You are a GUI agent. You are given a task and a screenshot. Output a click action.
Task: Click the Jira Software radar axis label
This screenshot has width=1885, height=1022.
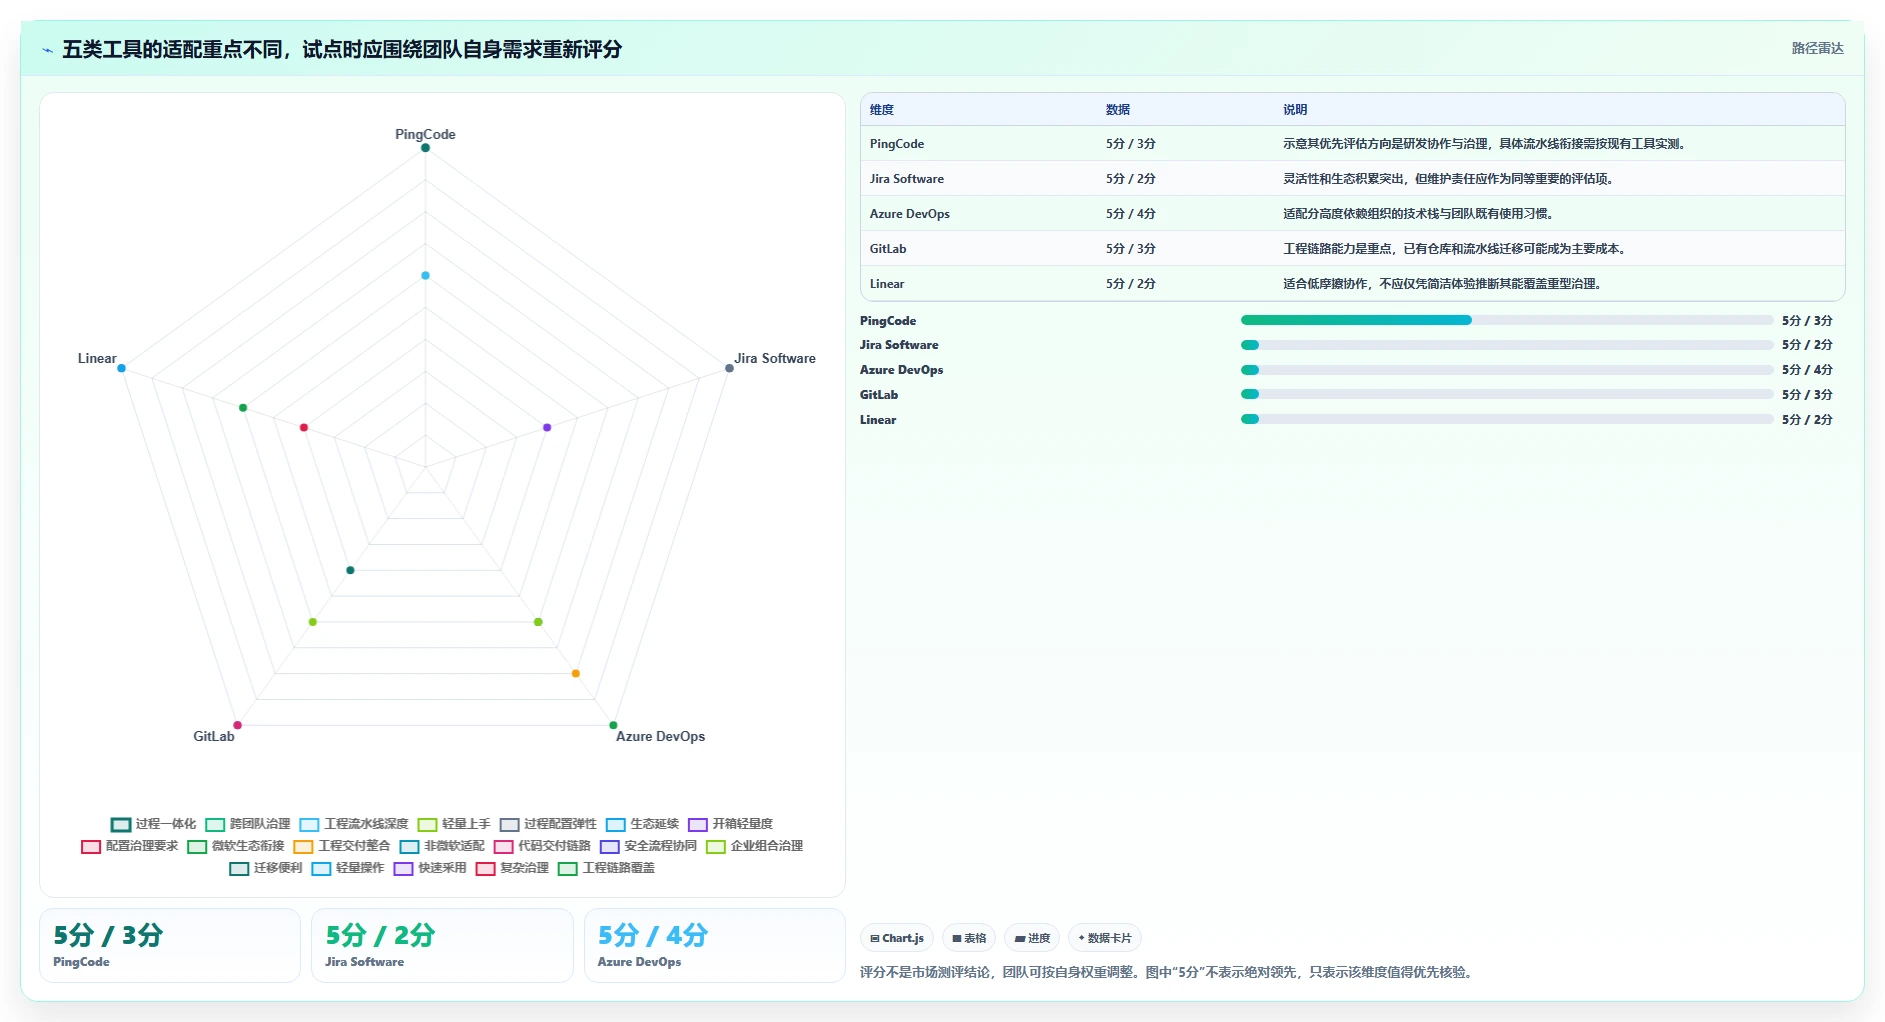[x=775, y=358]
